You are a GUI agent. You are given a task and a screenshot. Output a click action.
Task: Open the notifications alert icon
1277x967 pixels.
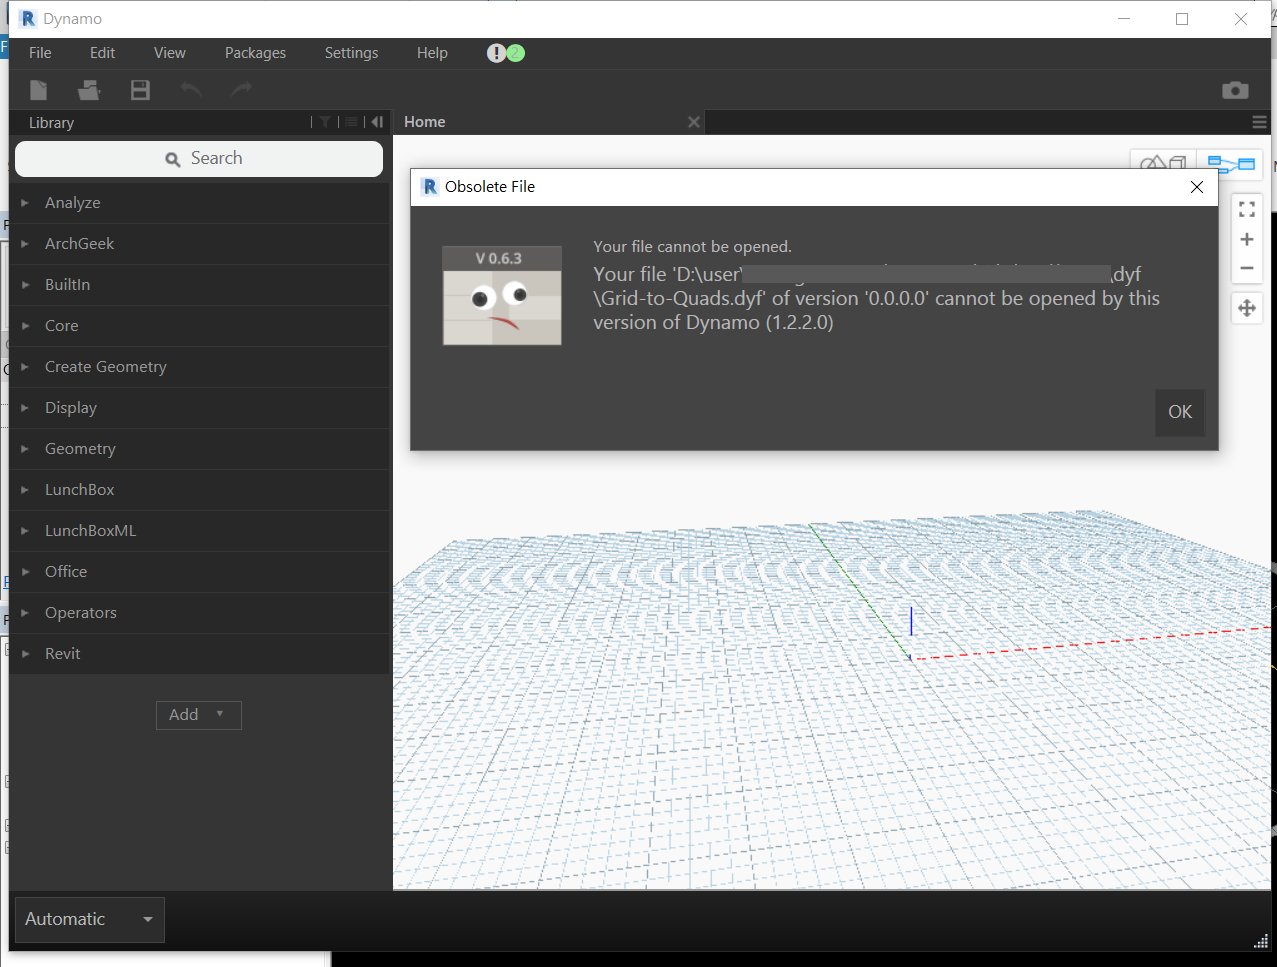pos(496,53)
